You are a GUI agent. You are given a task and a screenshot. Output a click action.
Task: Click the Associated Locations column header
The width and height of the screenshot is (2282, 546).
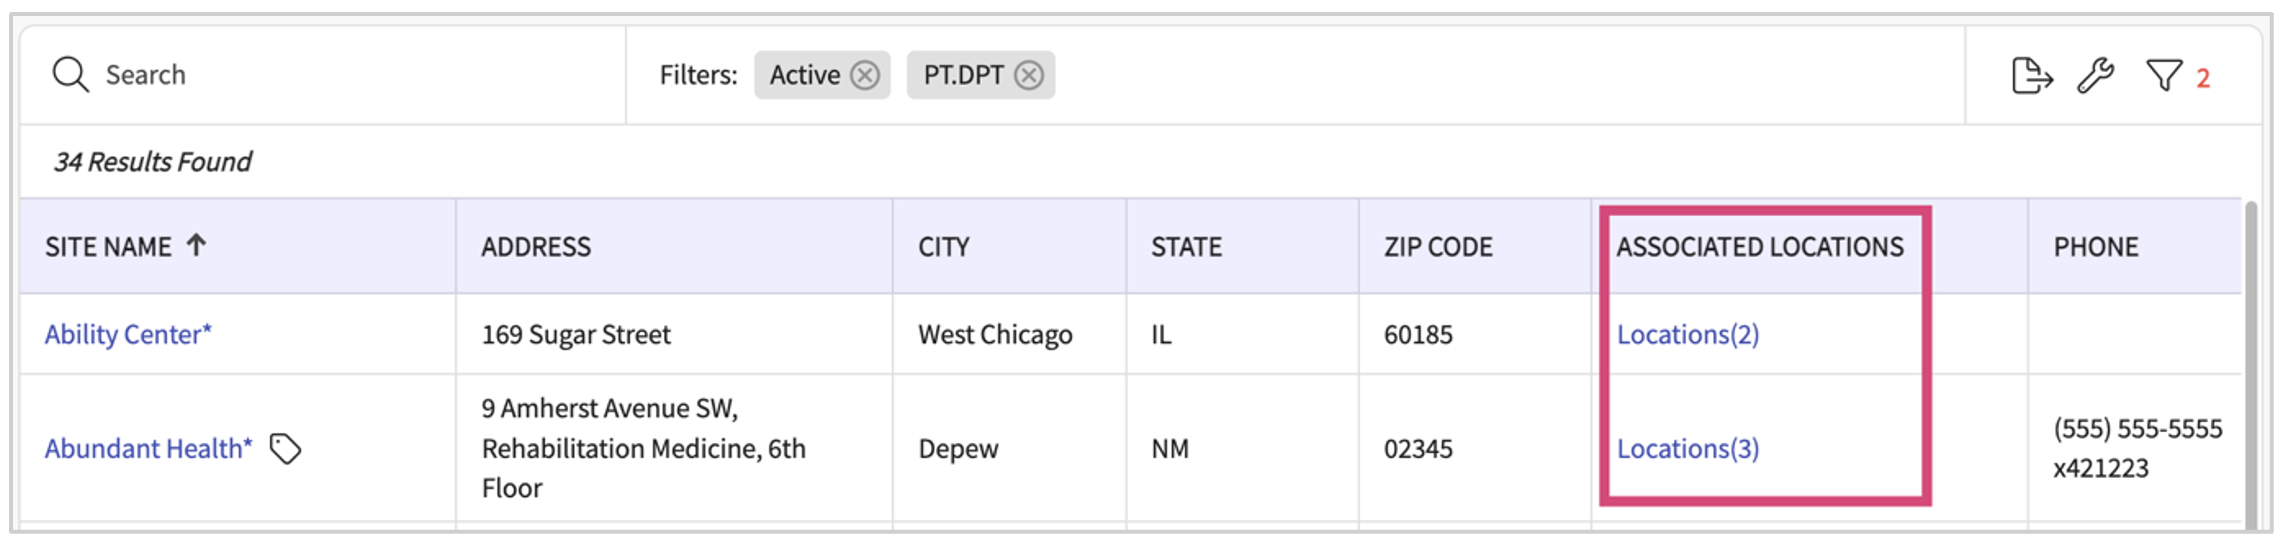[x=1760, y=247]
